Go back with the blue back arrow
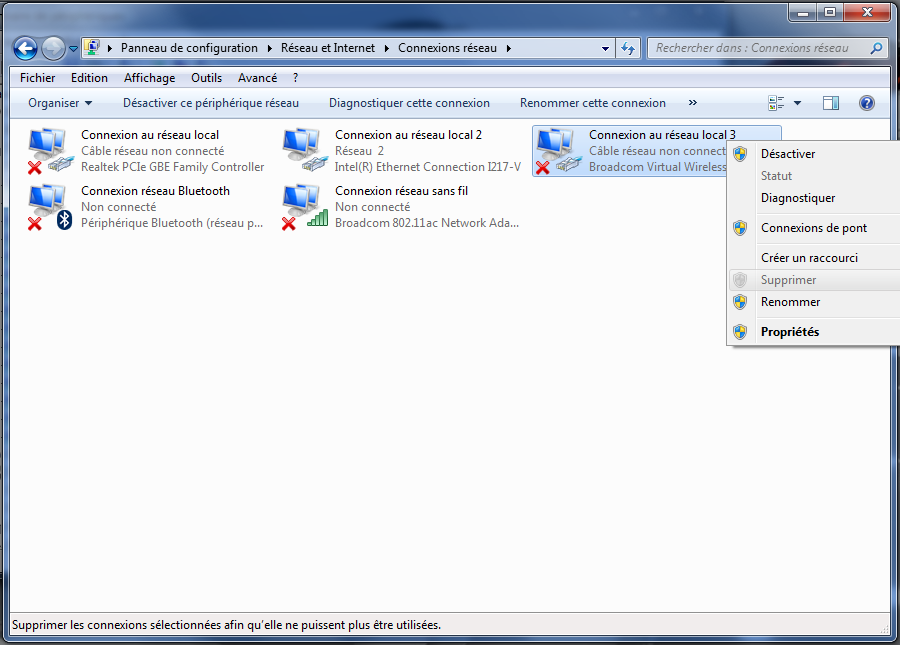900x645 pixels. pos(25,48)
